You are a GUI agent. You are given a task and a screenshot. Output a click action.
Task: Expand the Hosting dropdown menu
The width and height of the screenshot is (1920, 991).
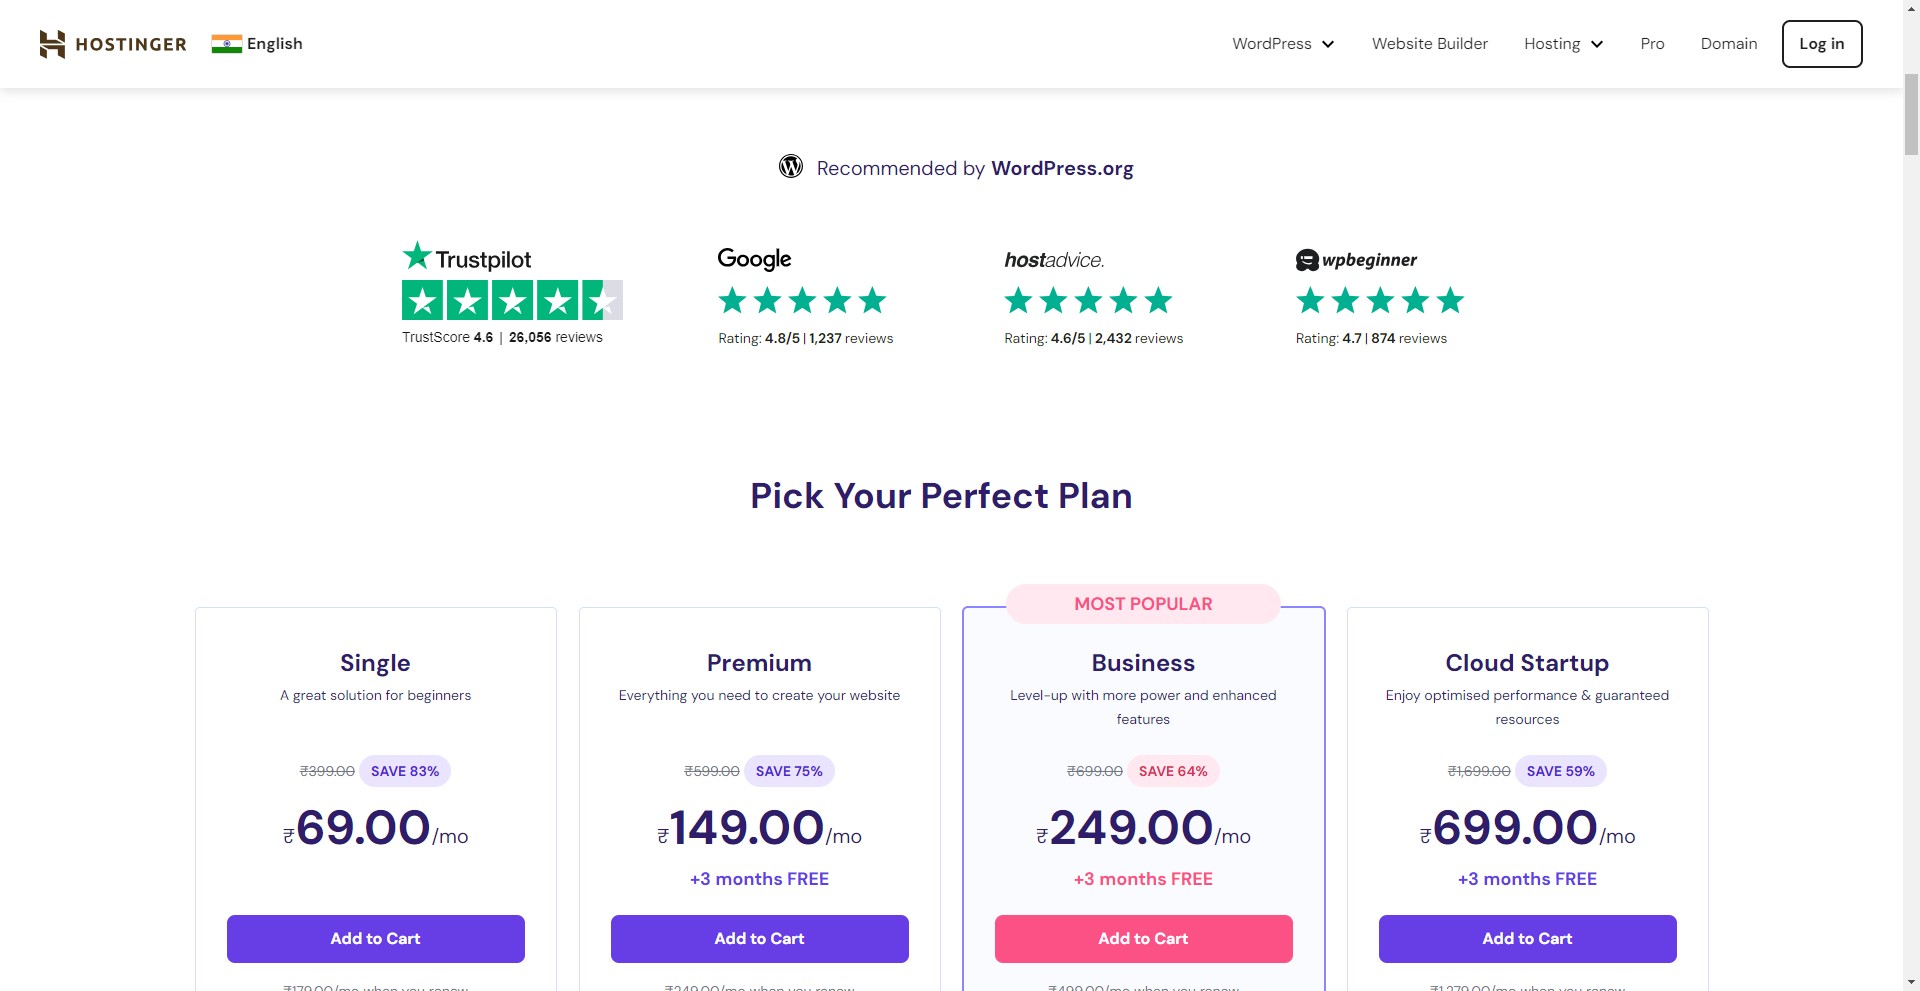coord(1563,44)
